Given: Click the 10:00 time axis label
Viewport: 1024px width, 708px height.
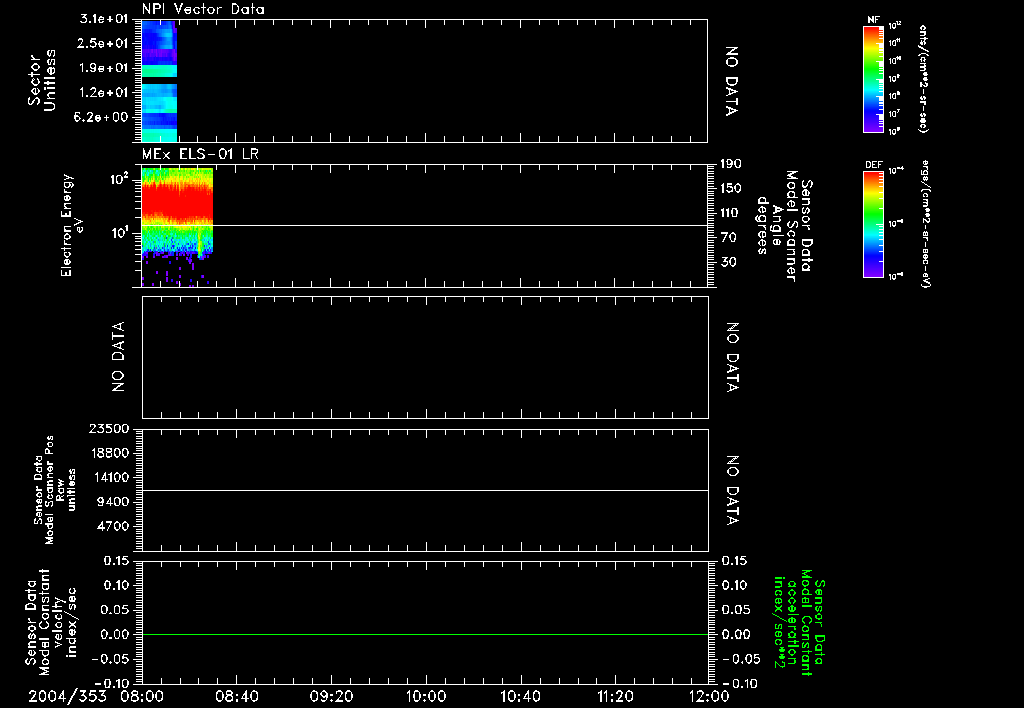Looking at the screenshot, I should point(426,696).
